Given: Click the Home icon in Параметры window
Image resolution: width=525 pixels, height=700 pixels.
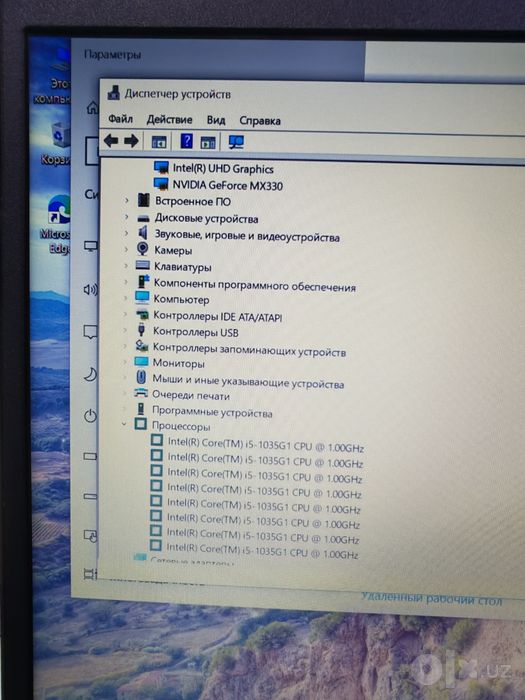Looking at the screenshot, I should (x=92, y=107).
